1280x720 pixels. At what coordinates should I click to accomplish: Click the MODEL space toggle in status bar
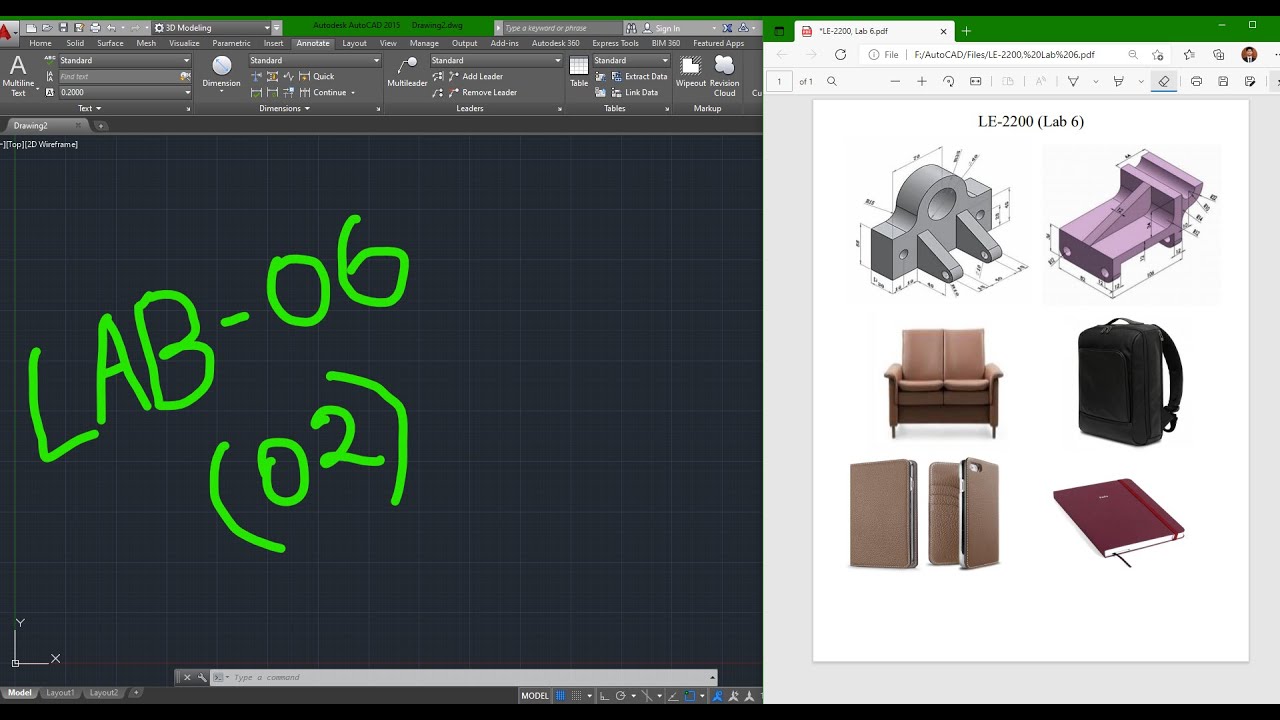pos(535,695)
